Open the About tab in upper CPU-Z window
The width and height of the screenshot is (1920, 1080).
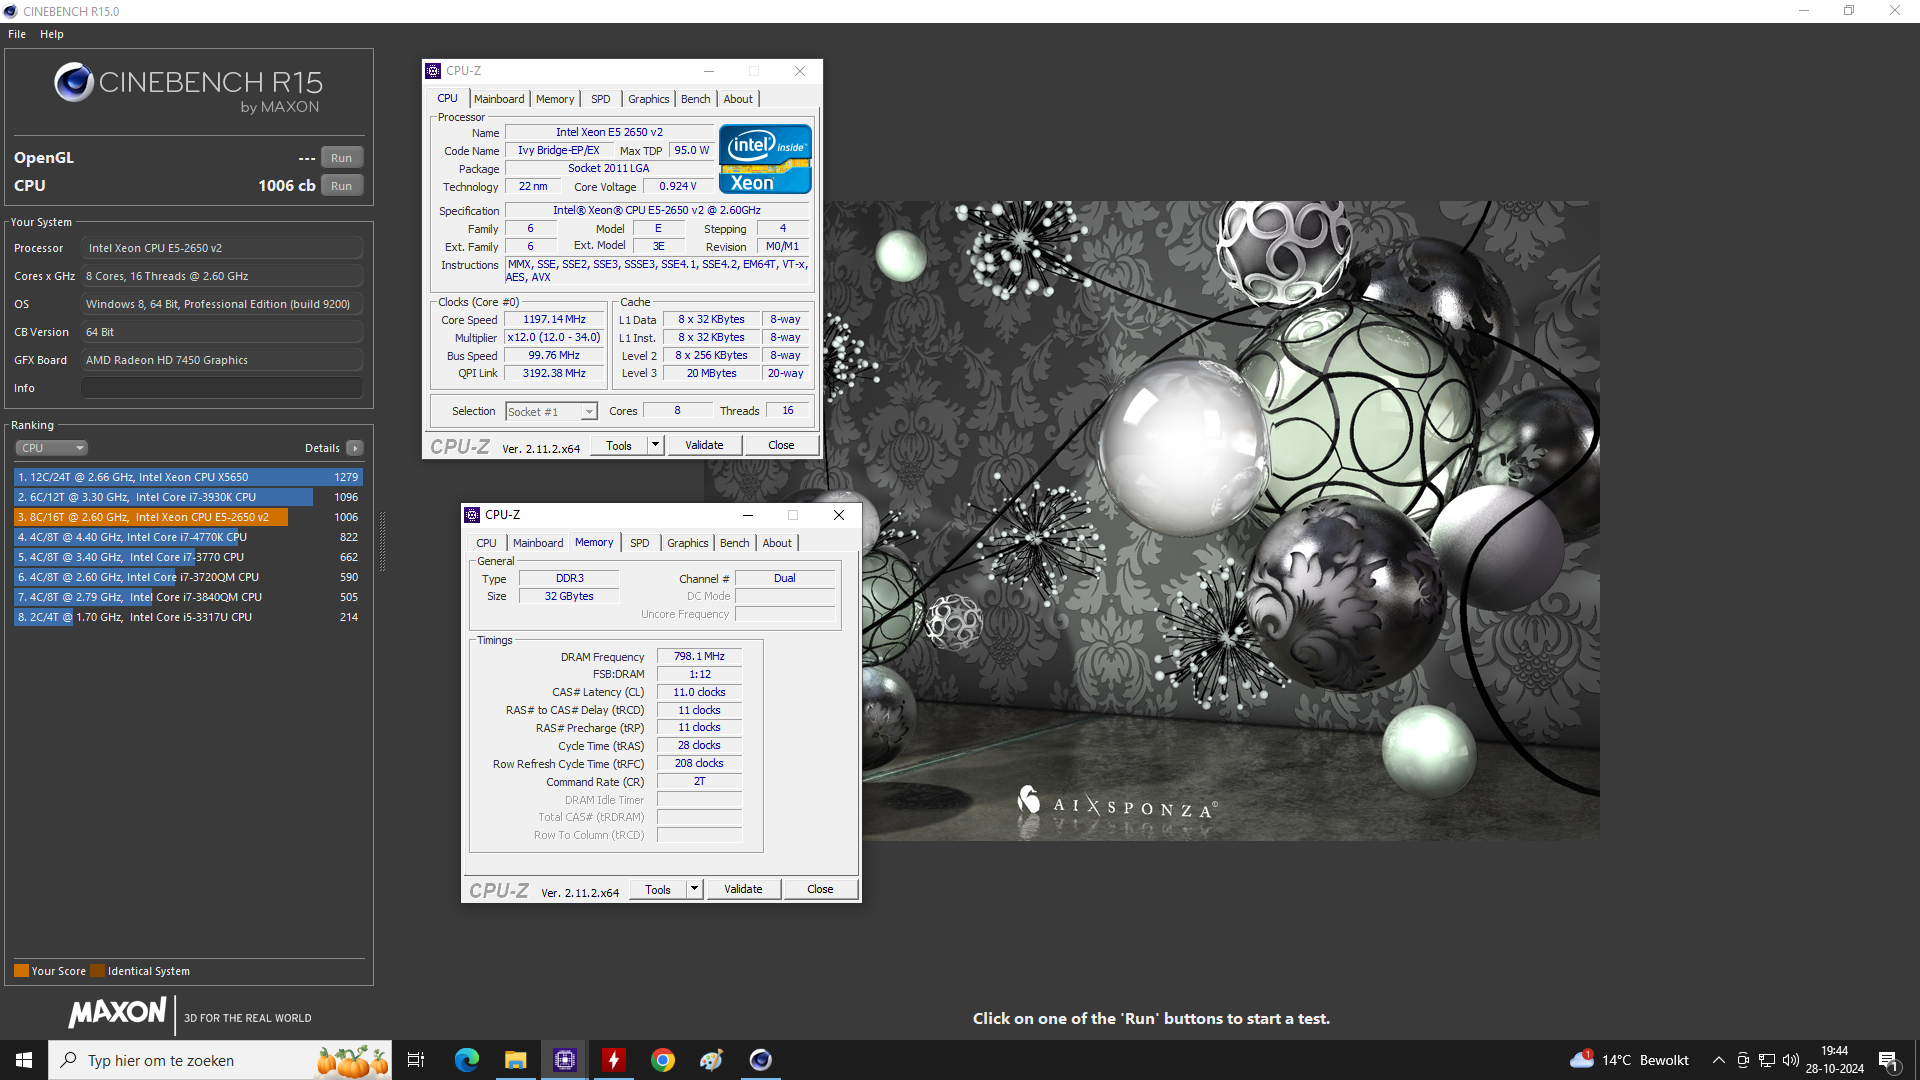738,99
